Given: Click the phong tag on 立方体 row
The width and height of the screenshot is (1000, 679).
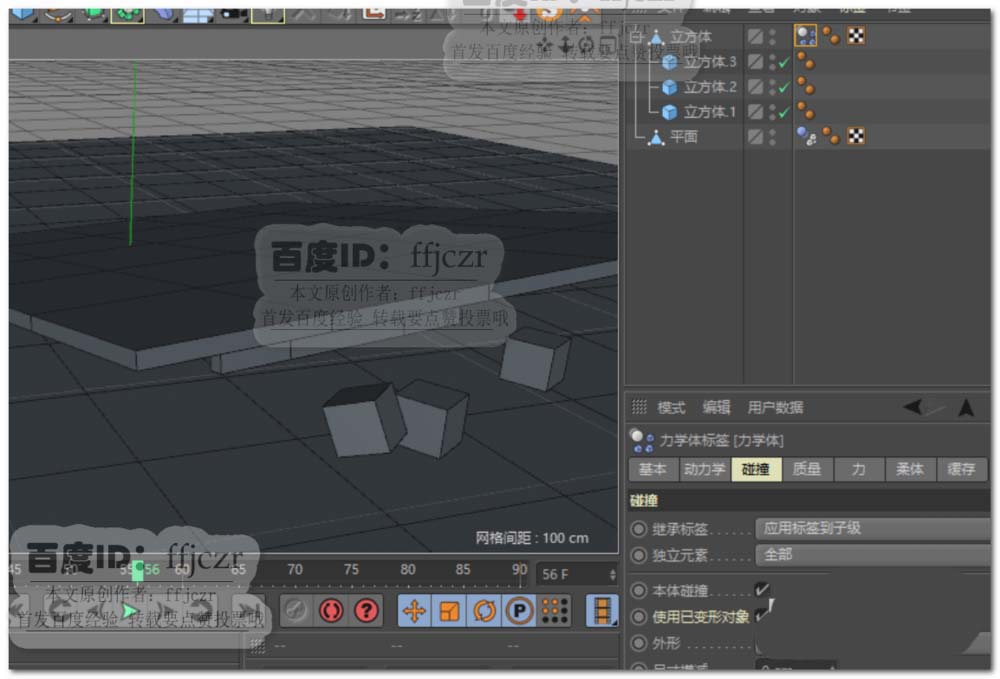Looking at the screenshot, I should (830, 36).
